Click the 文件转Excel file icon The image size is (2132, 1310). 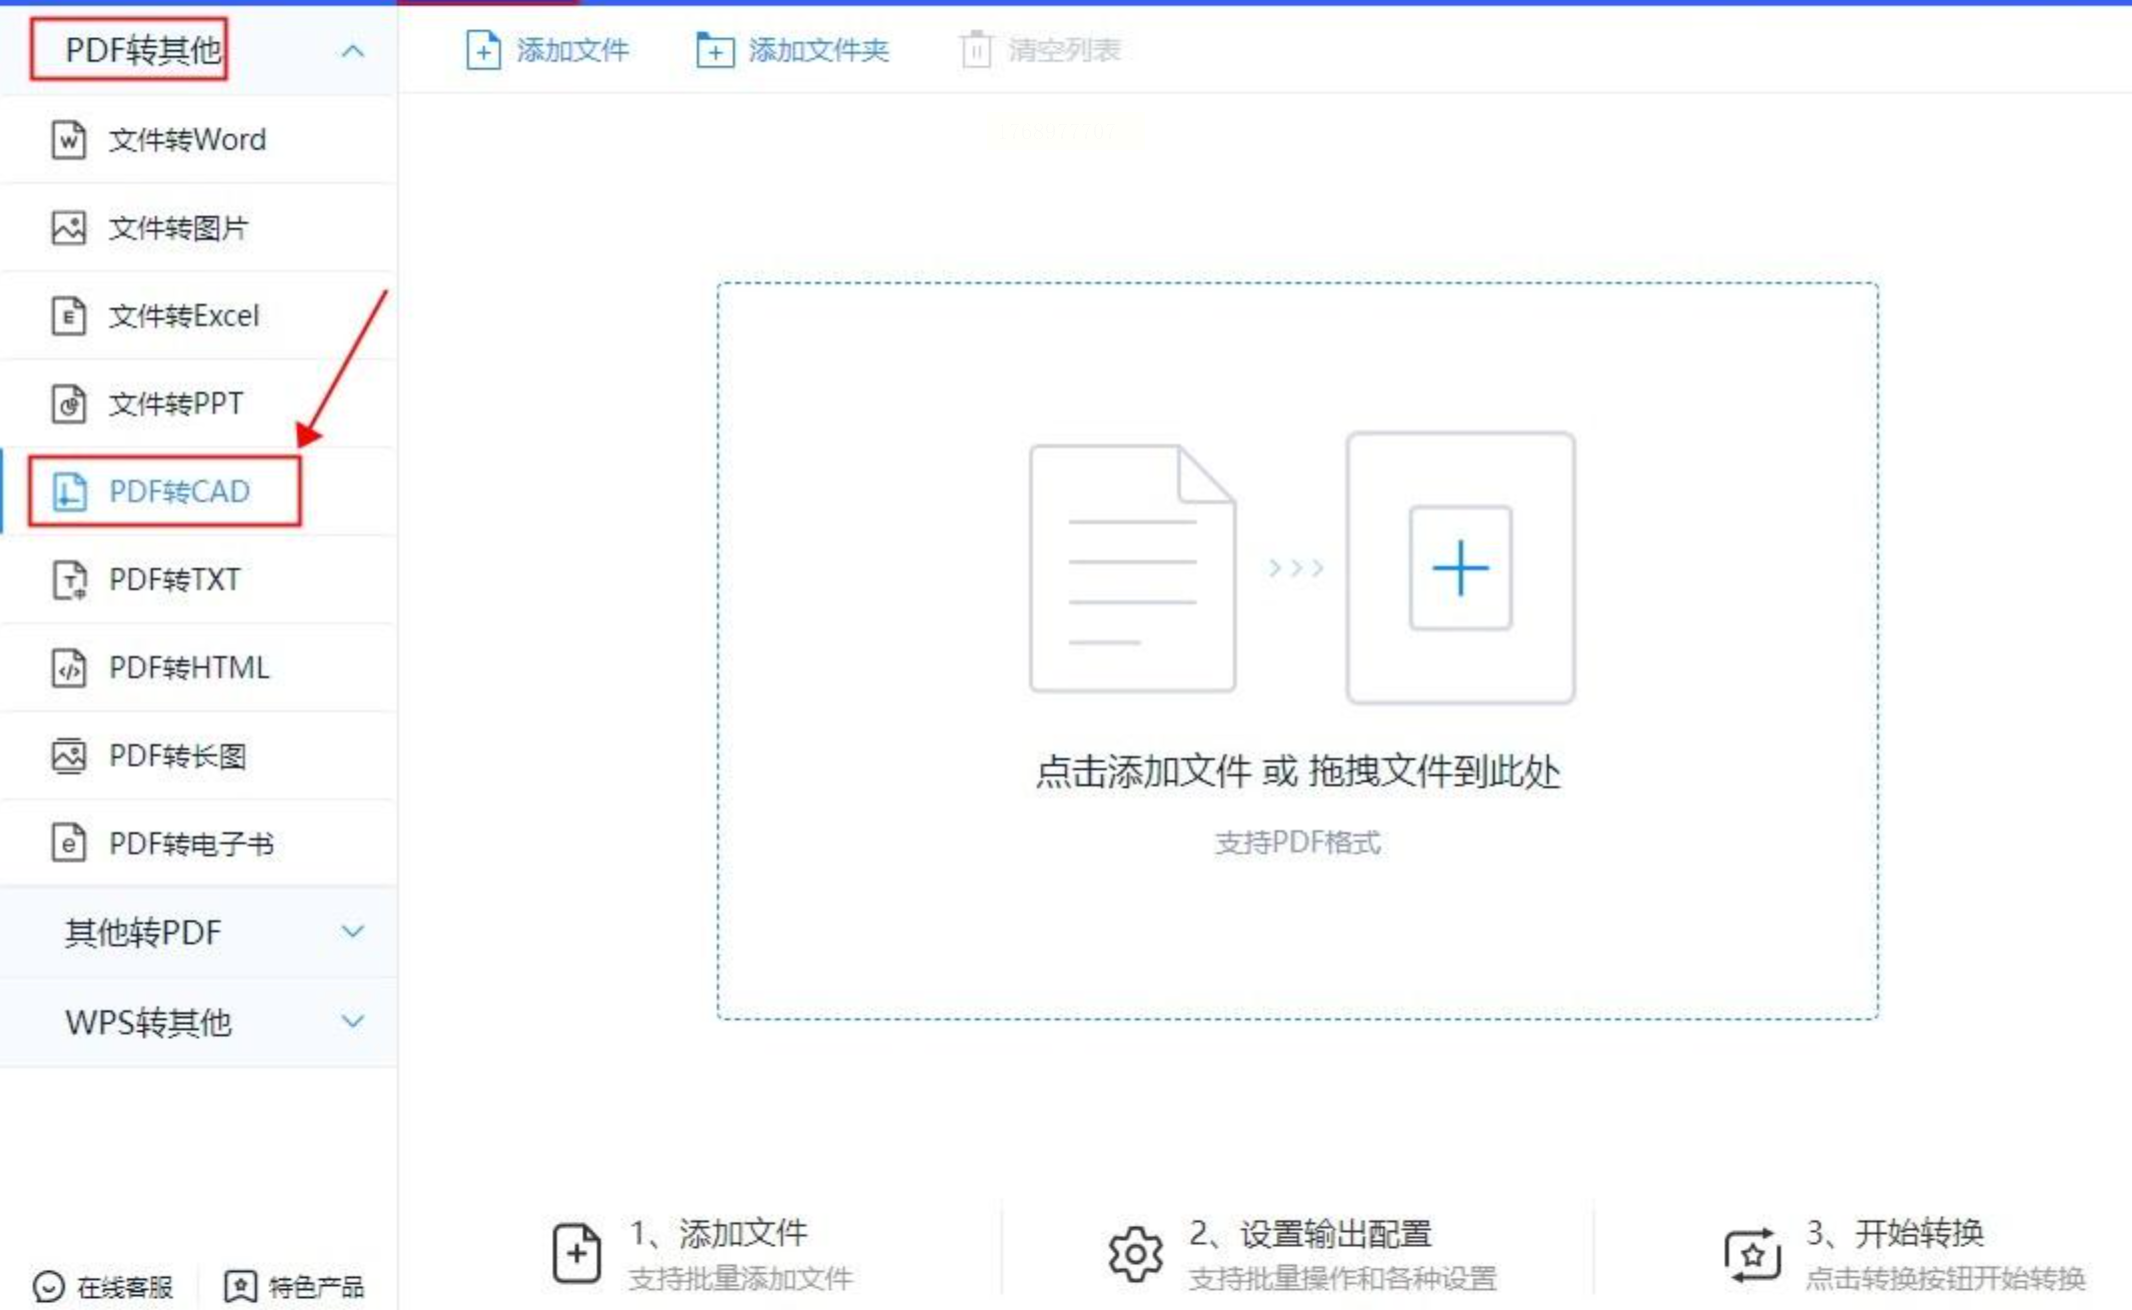pyautogui.click(x=68, y=316)
